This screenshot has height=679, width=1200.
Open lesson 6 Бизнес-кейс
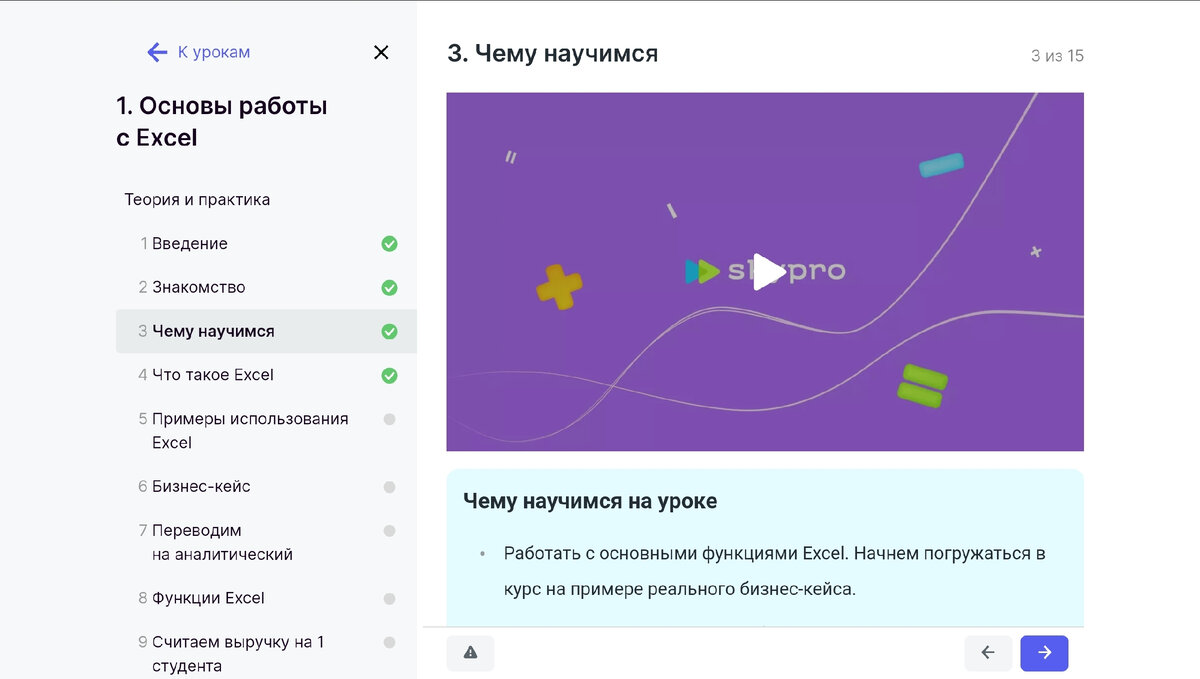point(266,486)
